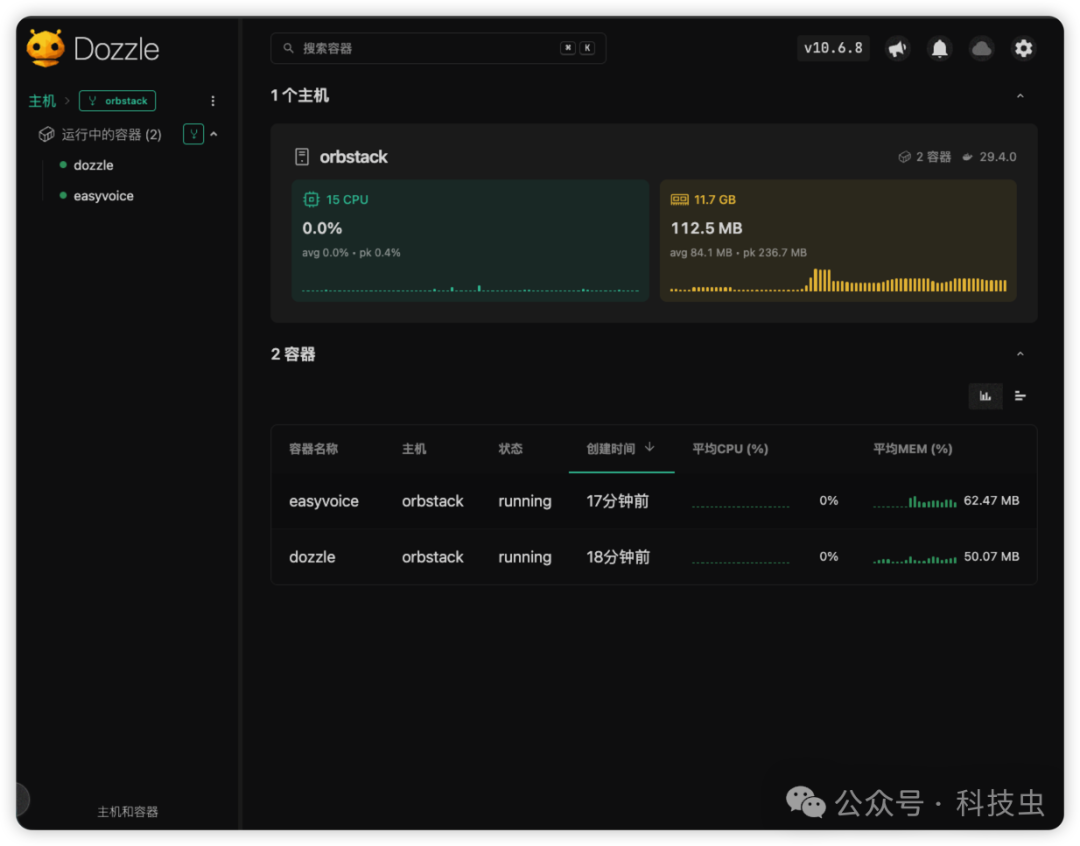Click the ⌘K shortcut badge in search
This screenshot has height=846, width=1080.
pos(577,48)
